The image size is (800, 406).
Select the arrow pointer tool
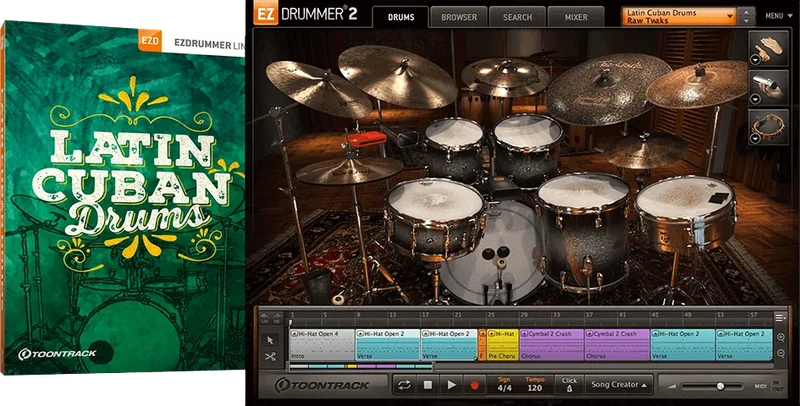point(270,340)
